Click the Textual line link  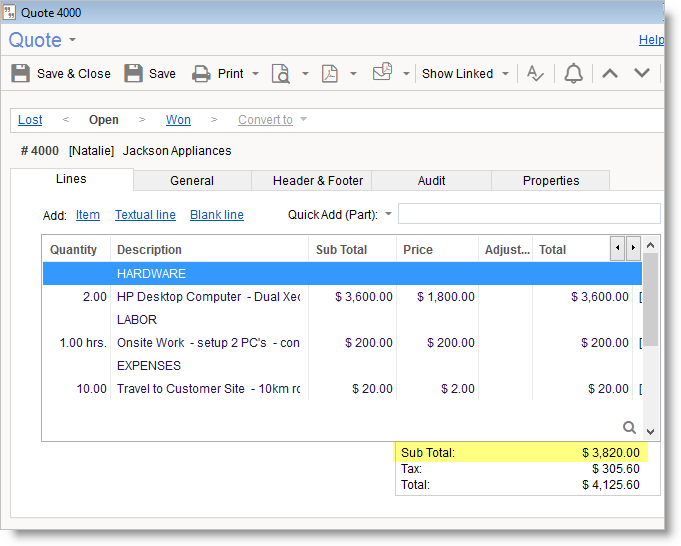[x=145, y=215]
